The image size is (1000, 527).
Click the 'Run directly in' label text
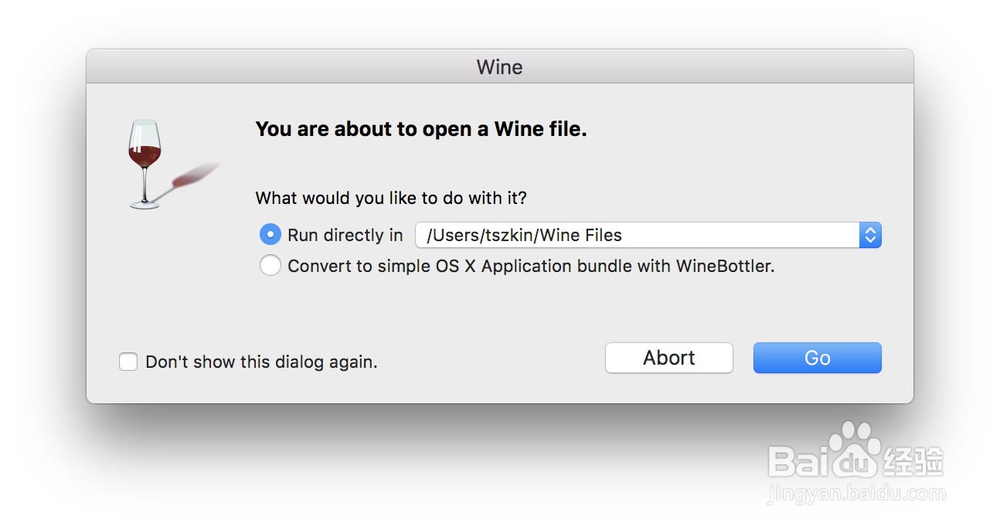[345, 235]
